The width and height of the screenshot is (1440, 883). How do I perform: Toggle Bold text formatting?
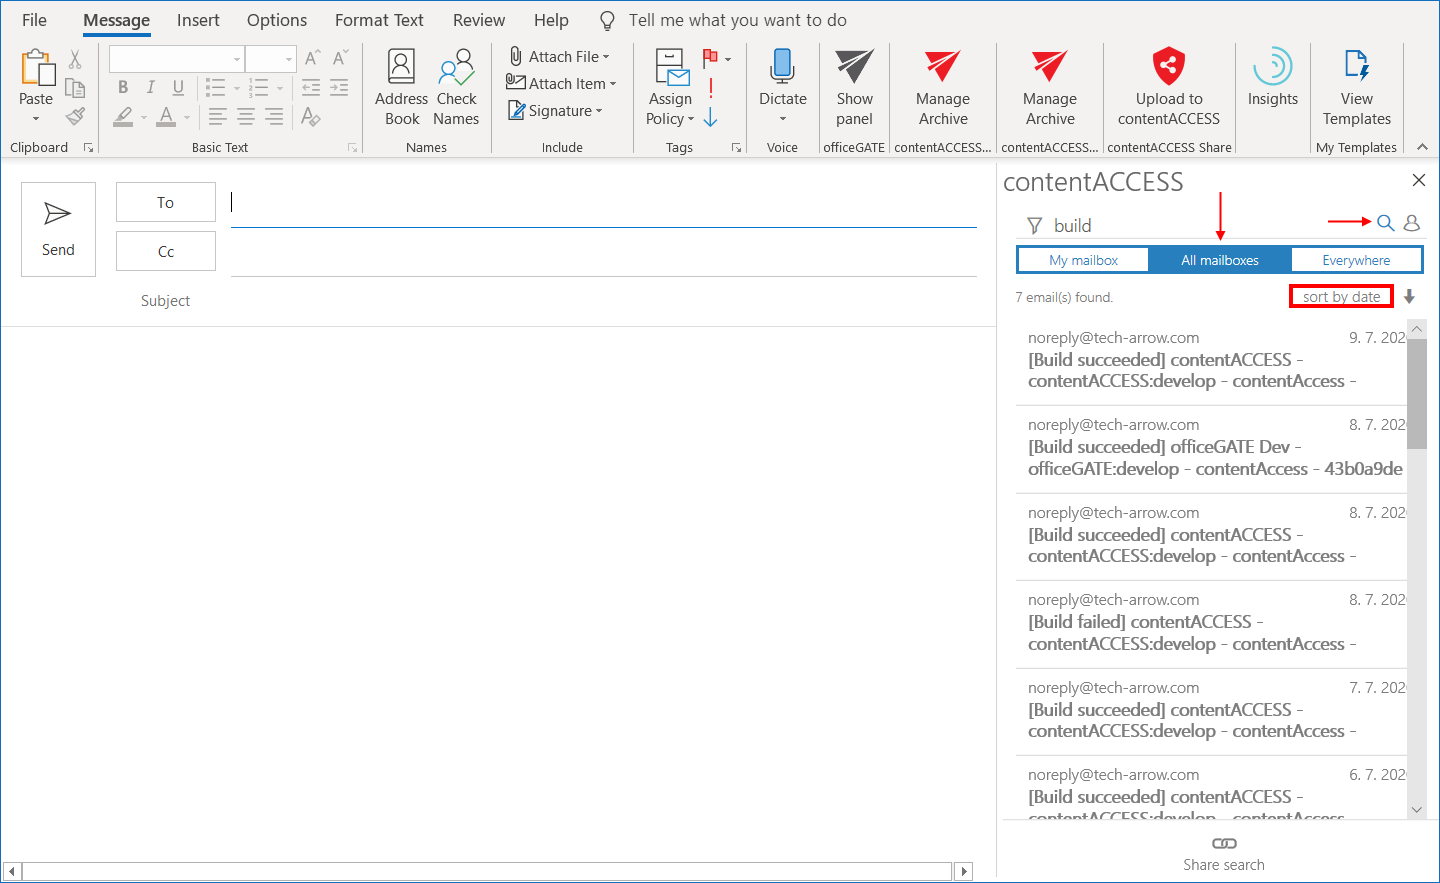123,88
